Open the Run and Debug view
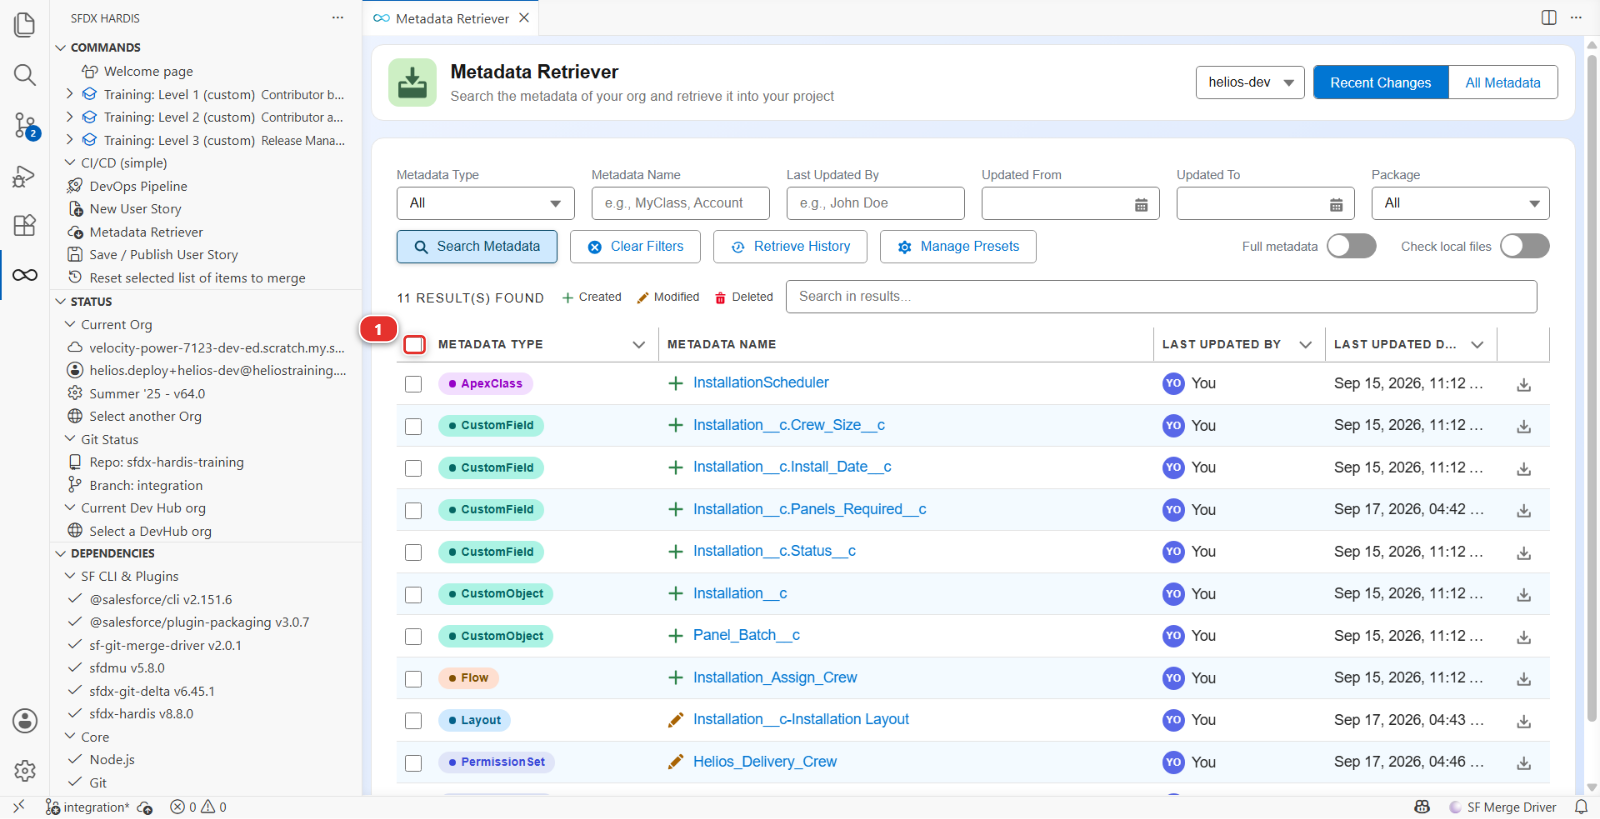 25,177
